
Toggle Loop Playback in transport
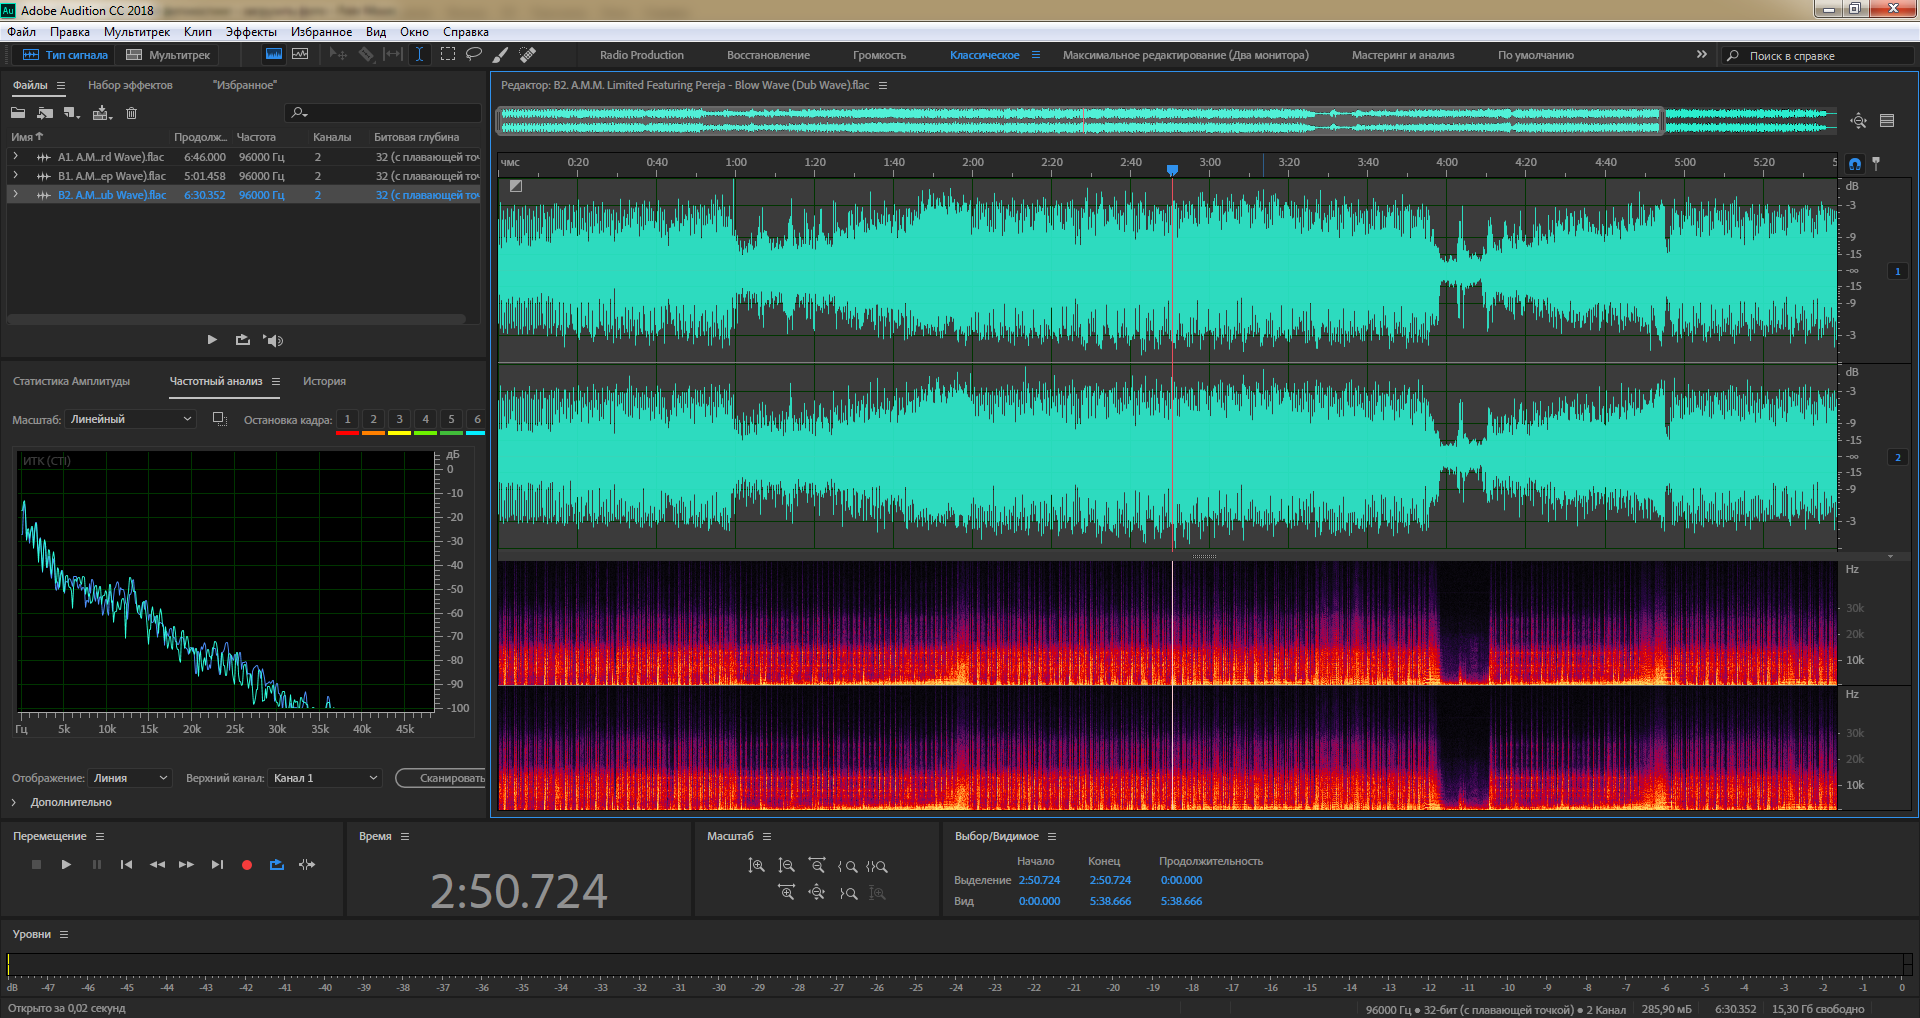pyautogui.click(x=277, y=865)
